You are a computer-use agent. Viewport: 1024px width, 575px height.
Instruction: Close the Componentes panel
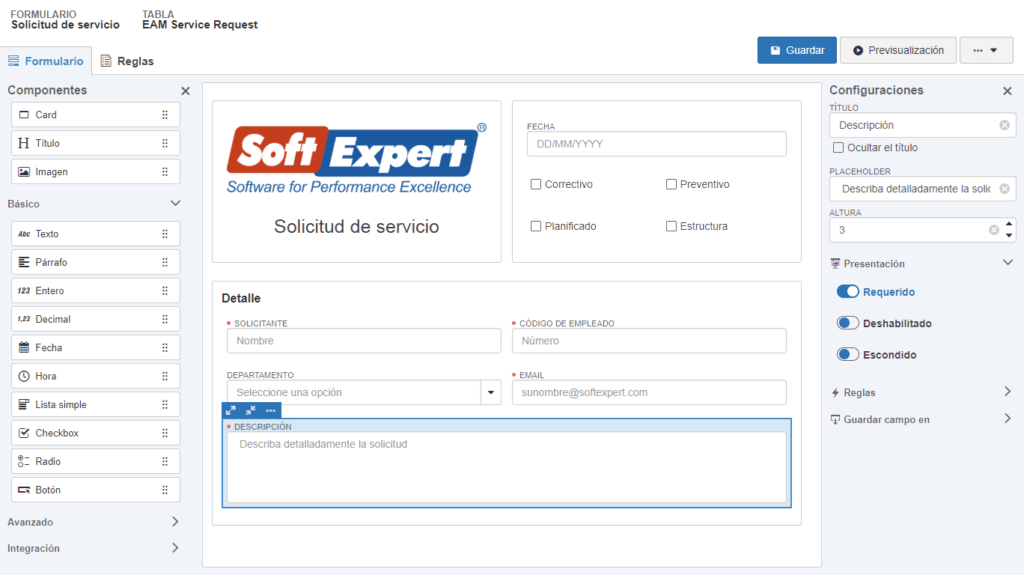185,91
